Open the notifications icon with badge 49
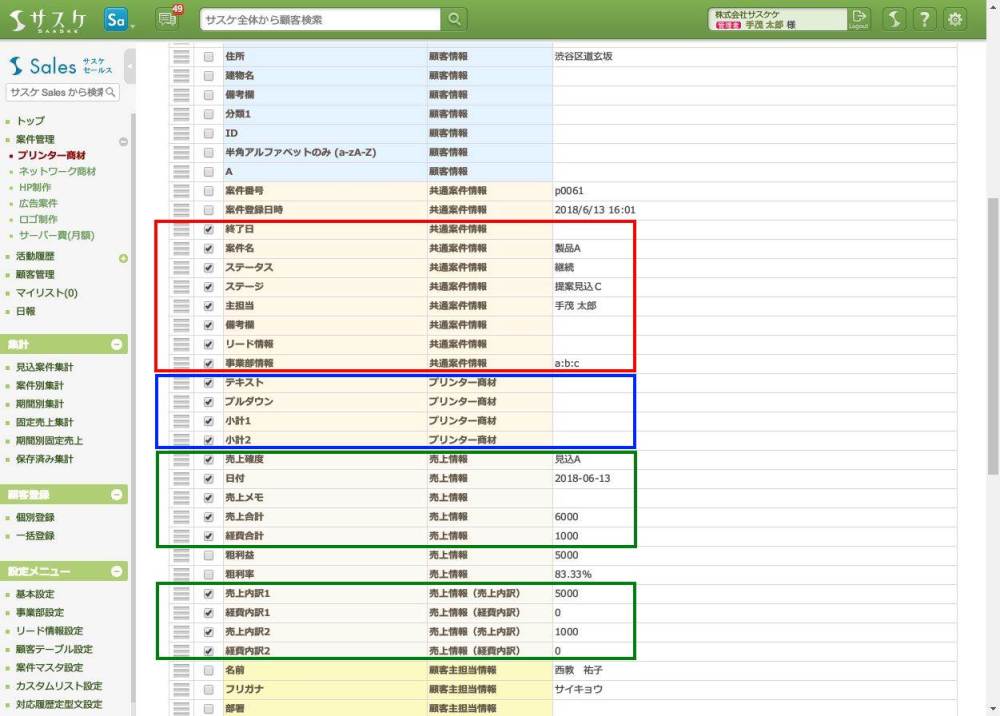Screen dimensions: 1000x716 (x=168, y=19)
